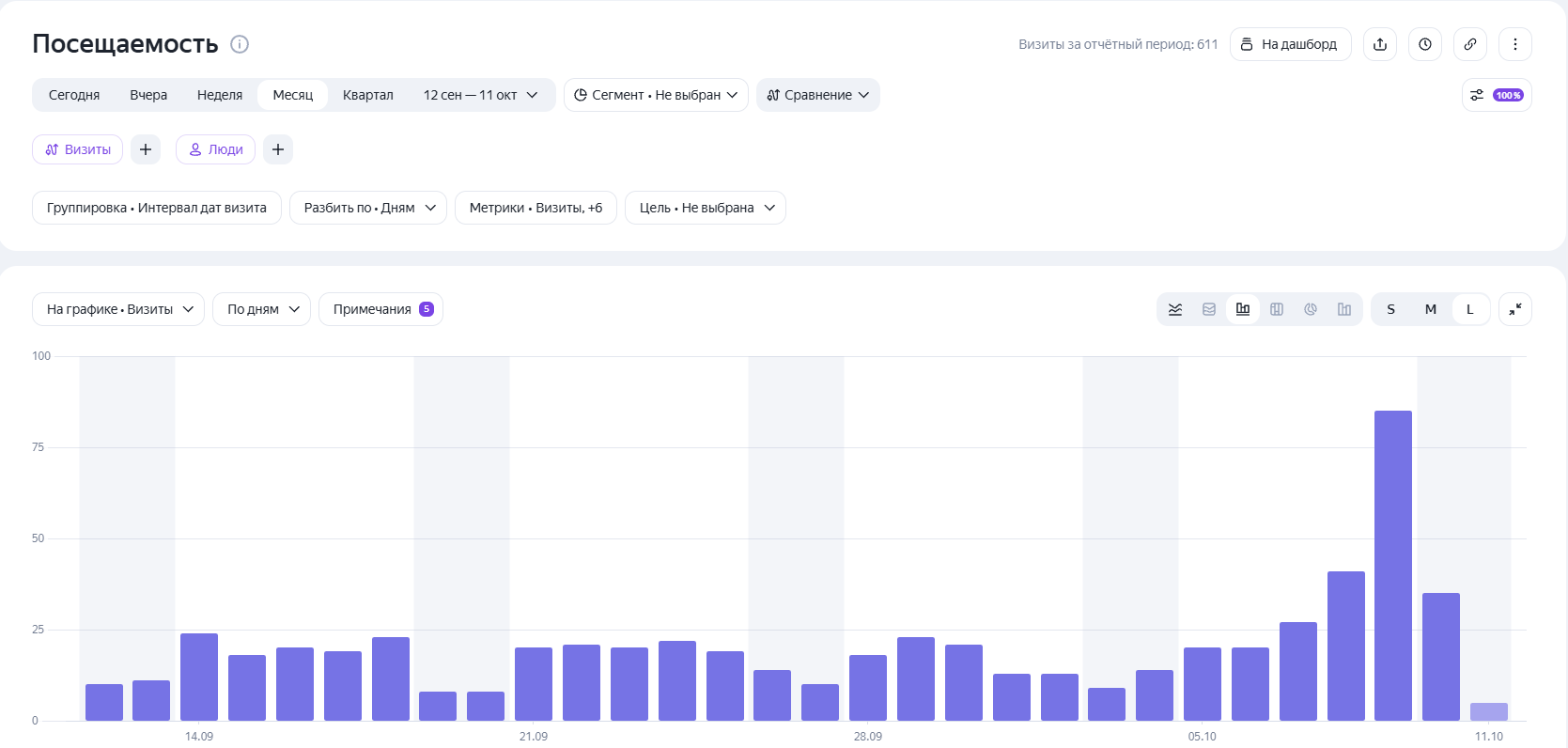This screenshot has width=1568, height=748.
Task: Switch chart to line graph view
Action: 1175,309
